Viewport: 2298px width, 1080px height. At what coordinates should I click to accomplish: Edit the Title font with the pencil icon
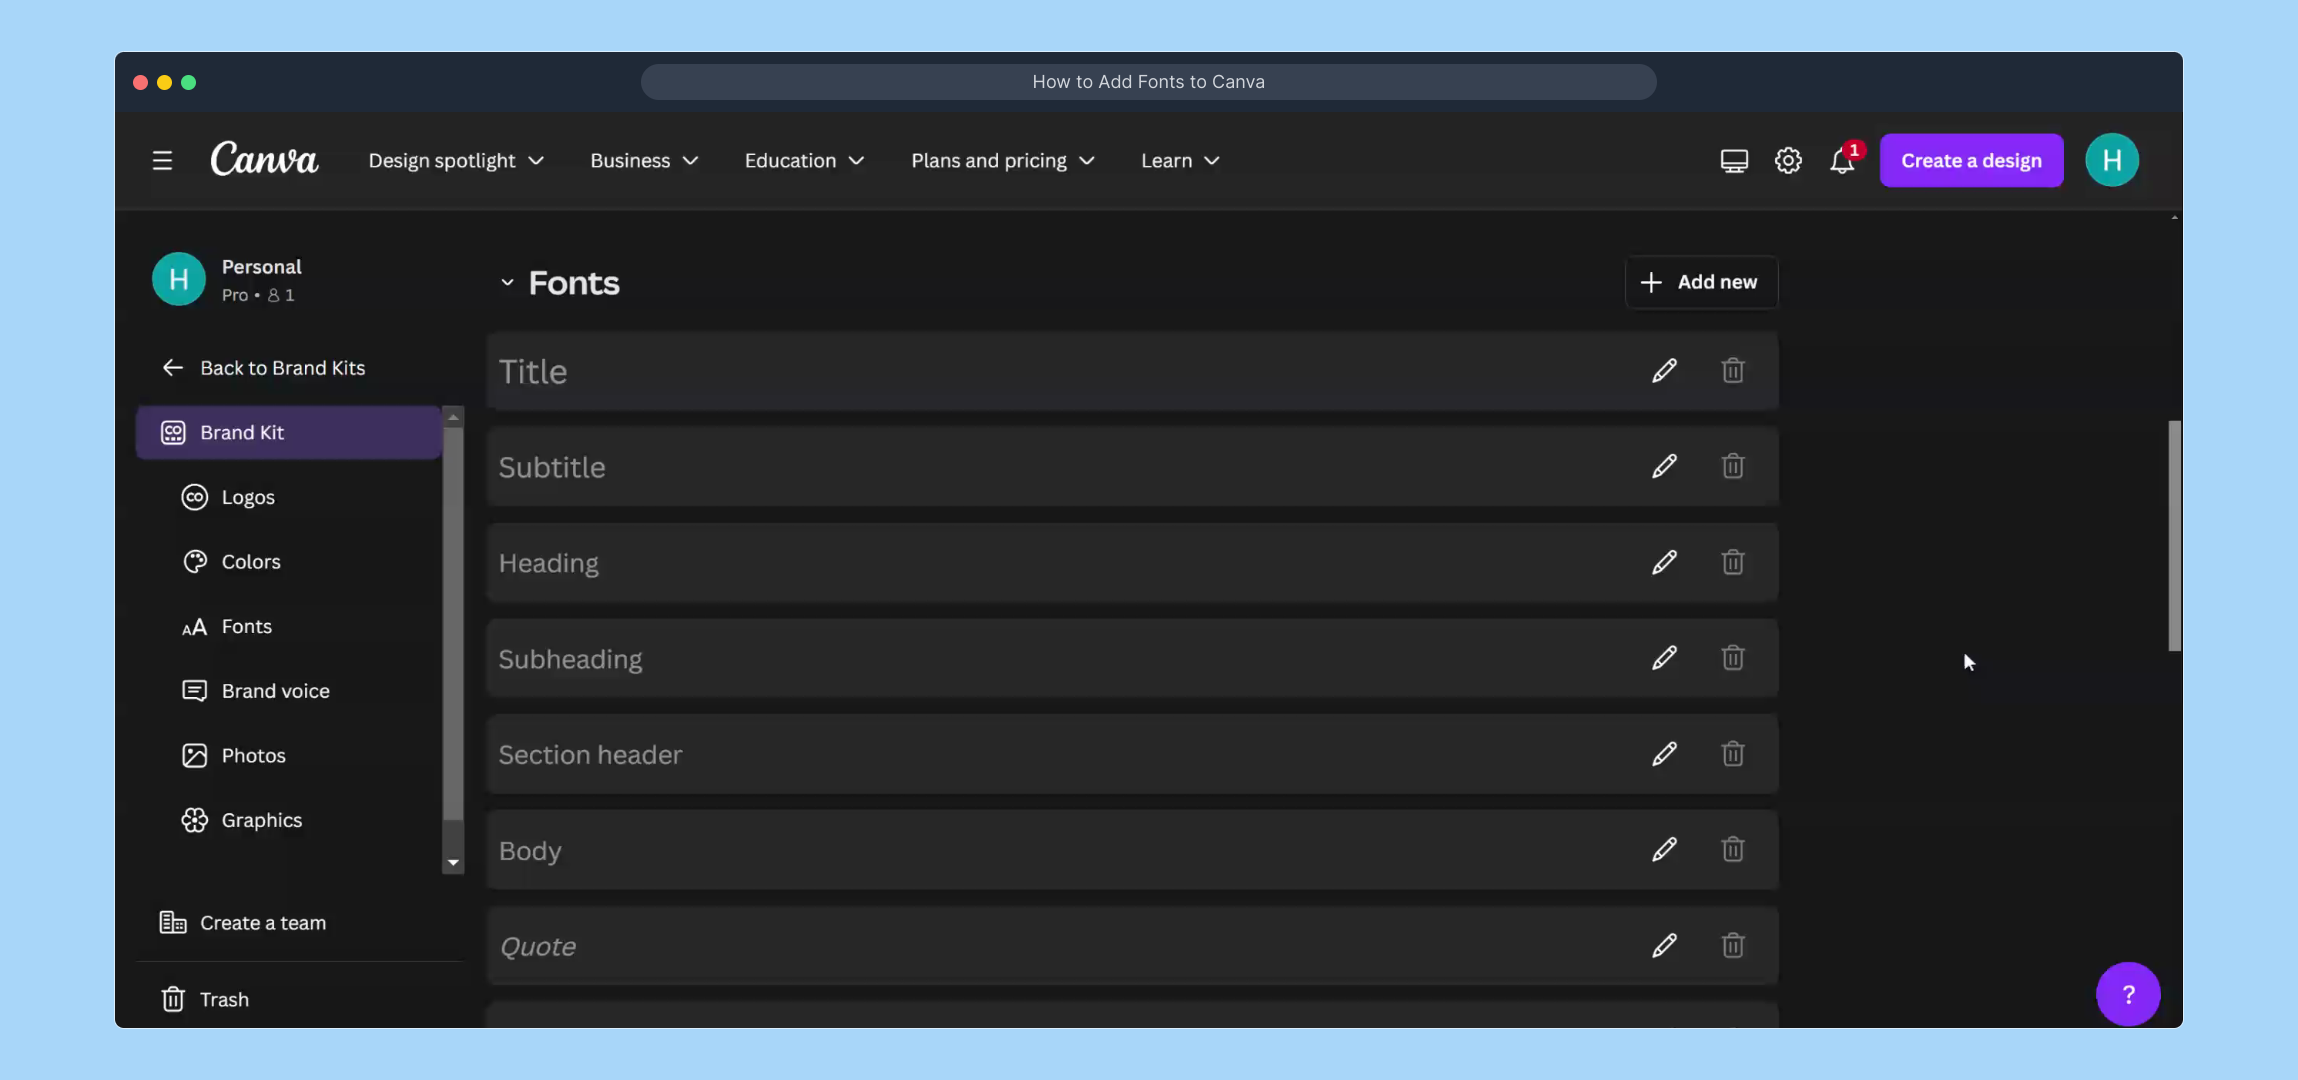pos(1663,370)
